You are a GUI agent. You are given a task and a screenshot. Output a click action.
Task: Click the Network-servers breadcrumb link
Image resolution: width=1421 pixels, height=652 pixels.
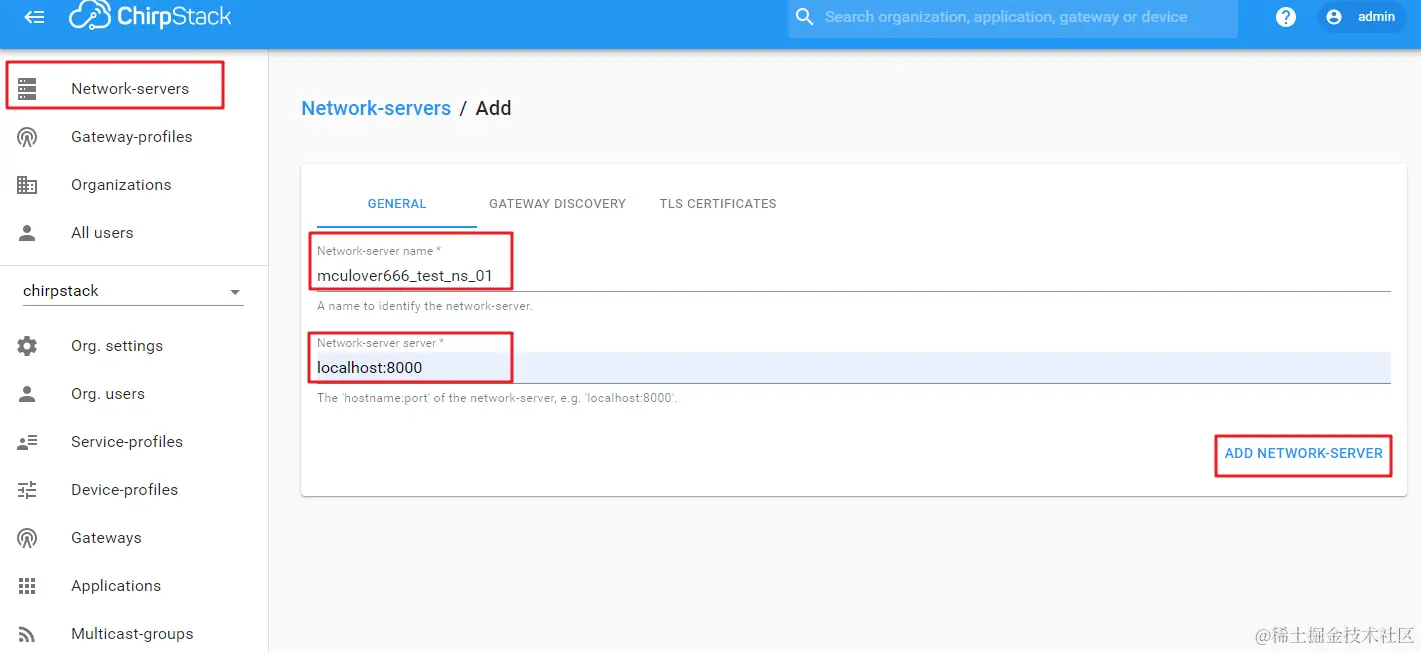click(376, 108)
